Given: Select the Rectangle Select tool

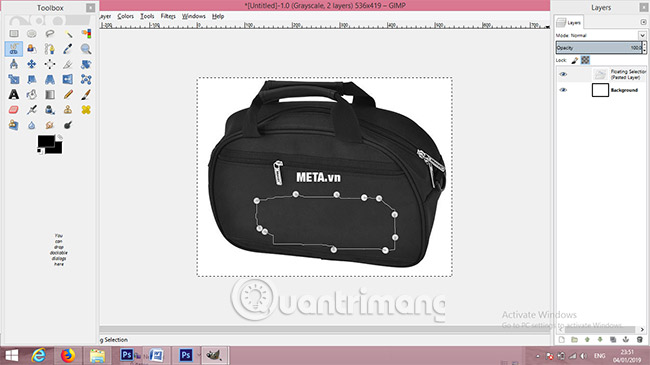Looking at the screenshot, I should tap(14, 34).
